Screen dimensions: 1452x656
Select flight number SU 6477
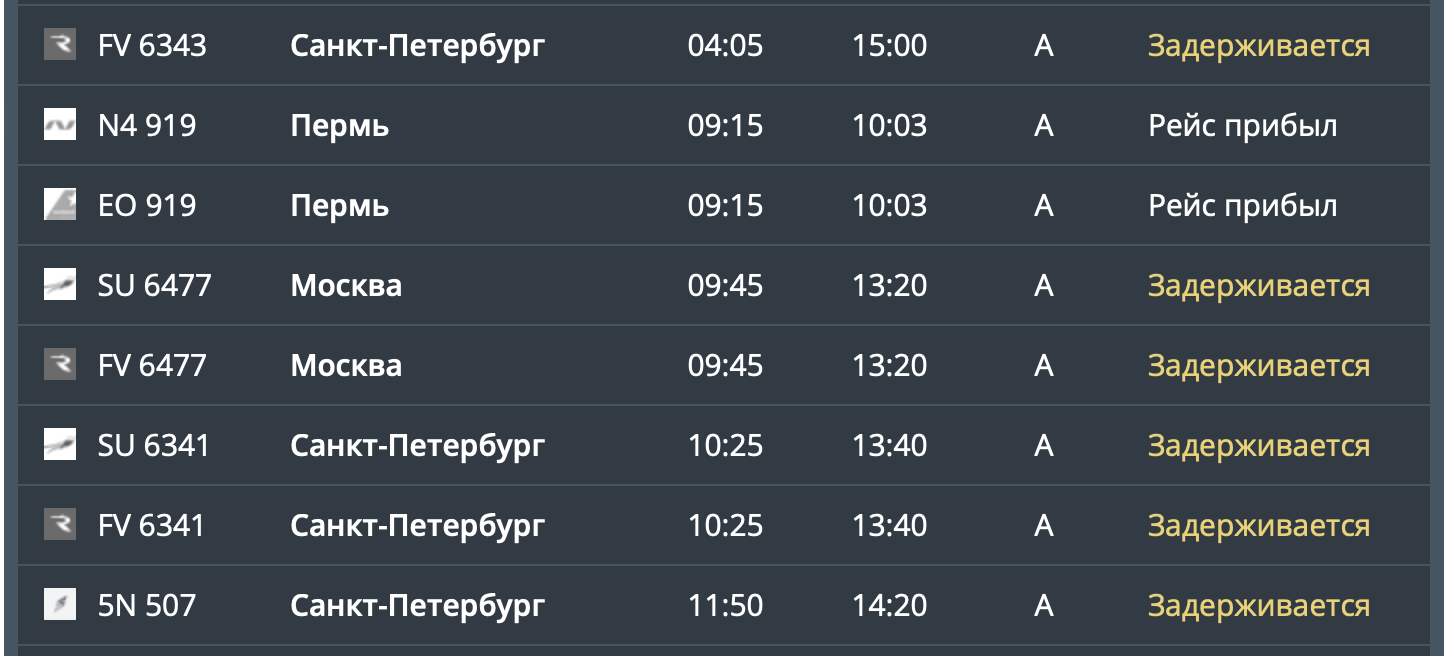tap(155, 285)
